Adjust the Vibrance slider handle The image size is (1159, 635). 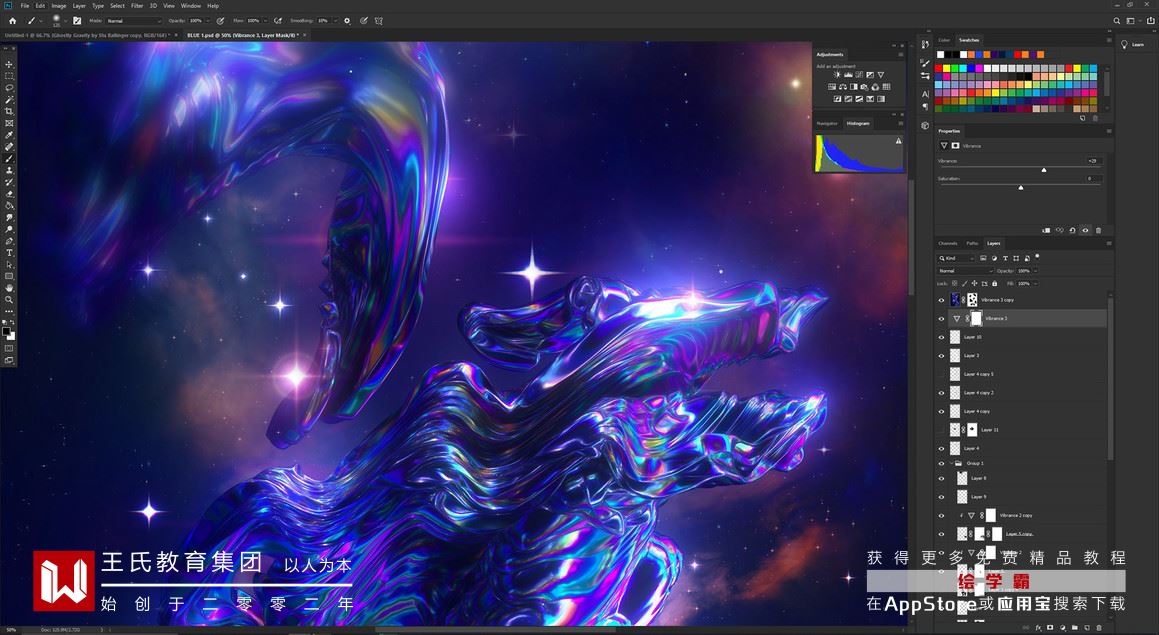(x=1044, y=170)
